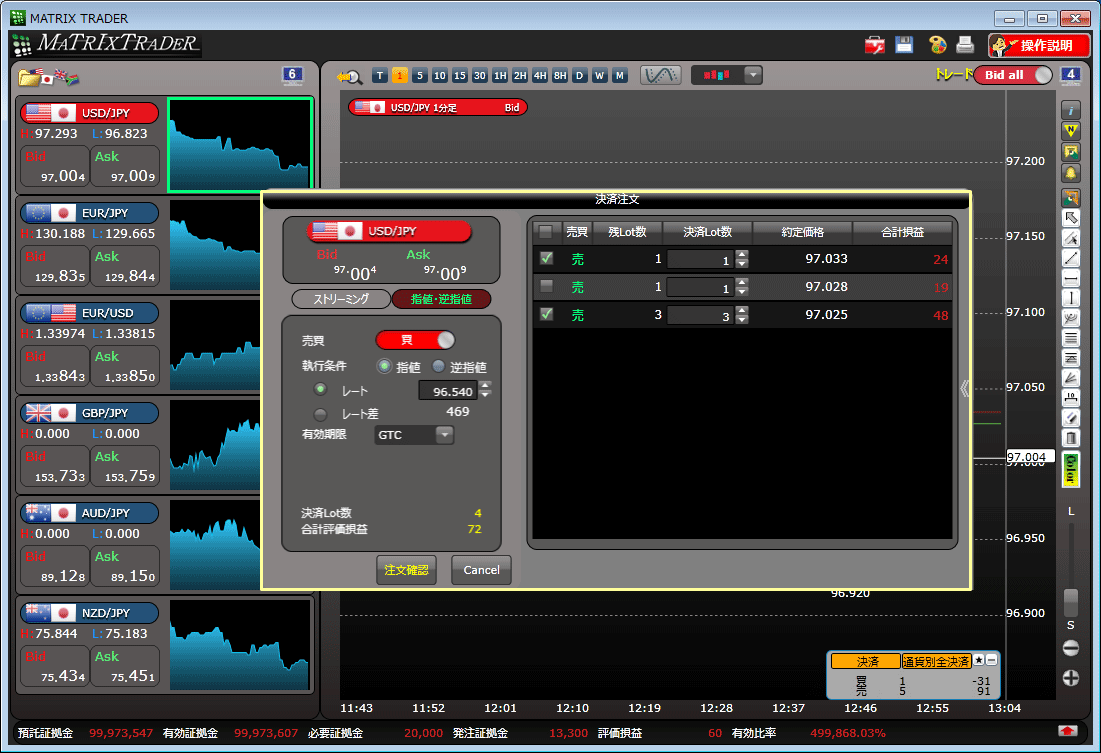Toggle the Bid all switch

point(1013,74)
